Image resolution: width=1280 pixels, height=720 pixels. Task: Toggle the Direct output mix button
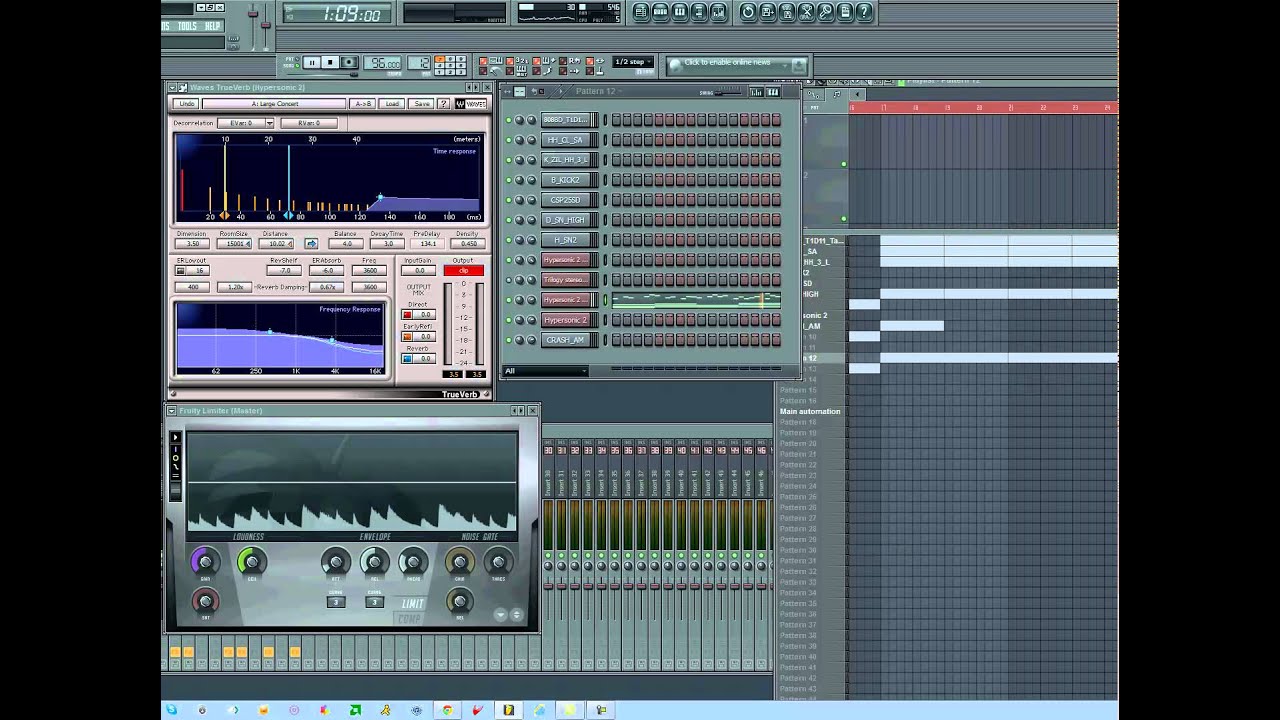pos(407,315)
